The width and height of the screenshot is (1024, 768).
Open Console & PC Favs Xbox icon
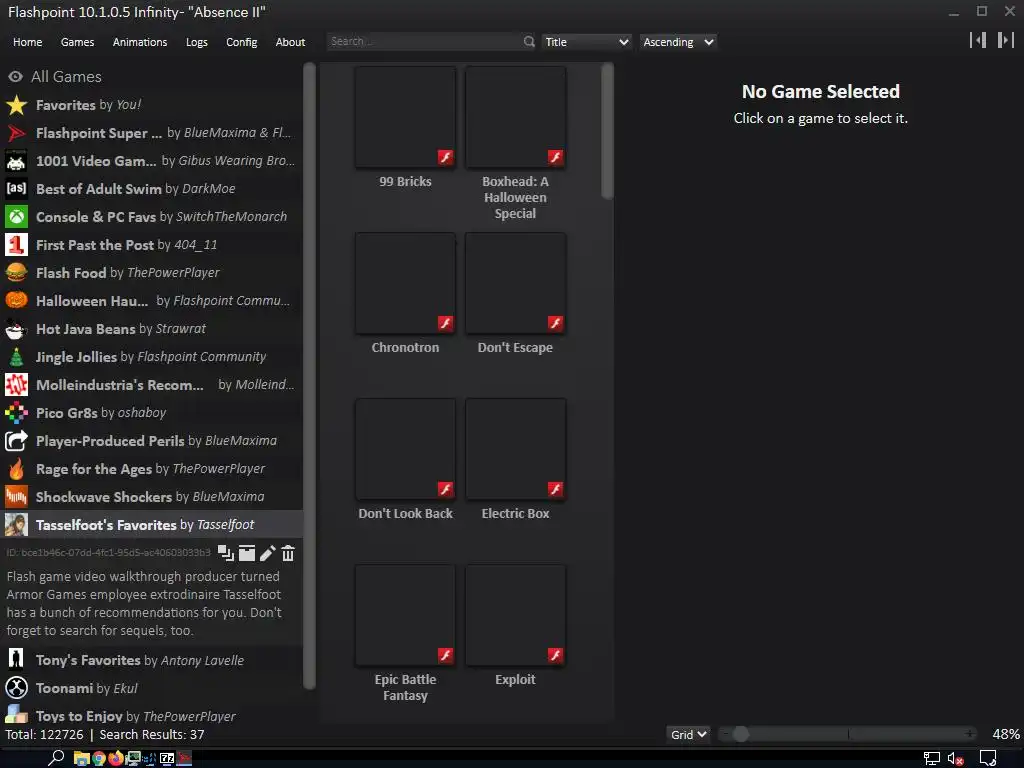(16, 217)
